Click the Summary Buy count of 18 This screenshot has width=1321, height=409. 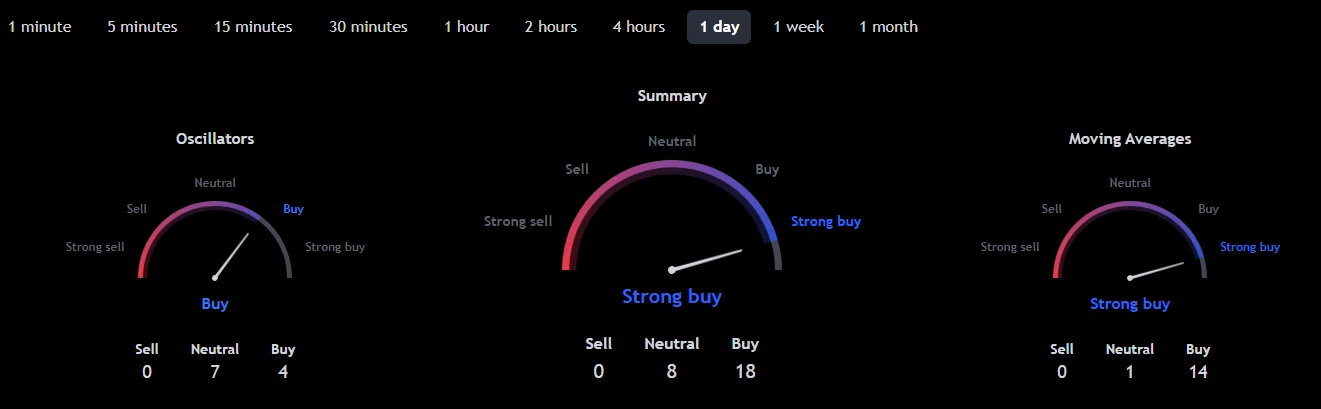[745, 371]
